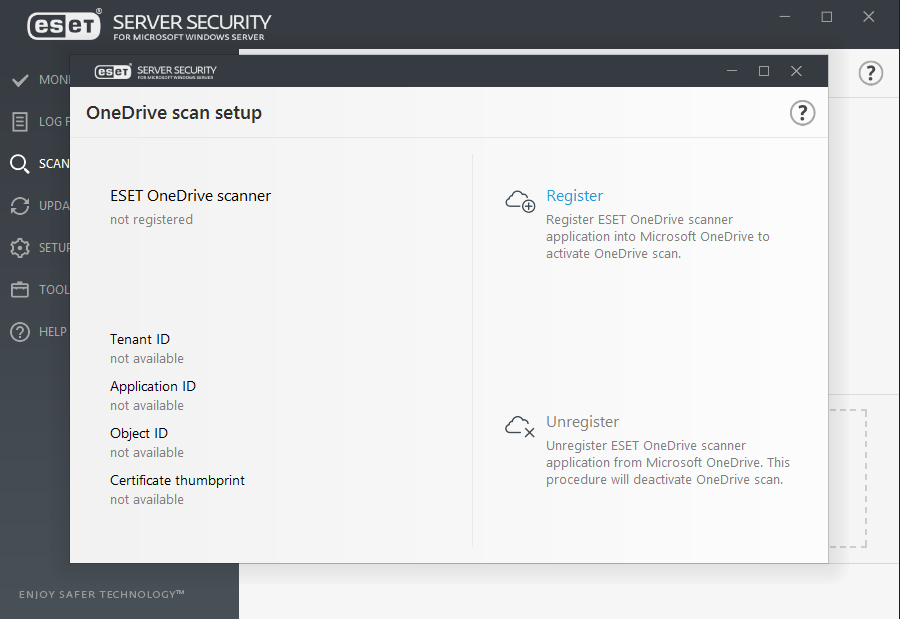The width and height of the screenshot is (900, 619).
Task: Click the Certificate thumbprint field label
Action: click(177, 480)
